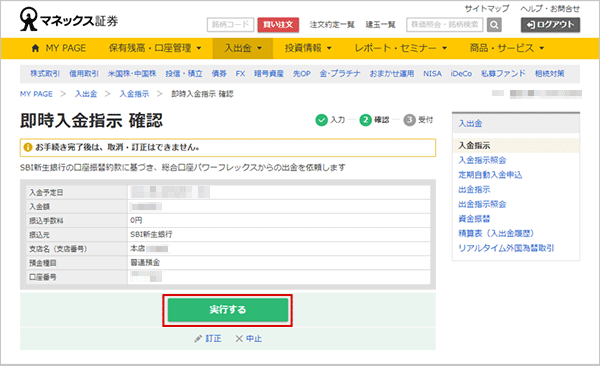The image size is (600, 366).
Task: Open 出金指示照会 in the sidebar
Action: point(482,204)
